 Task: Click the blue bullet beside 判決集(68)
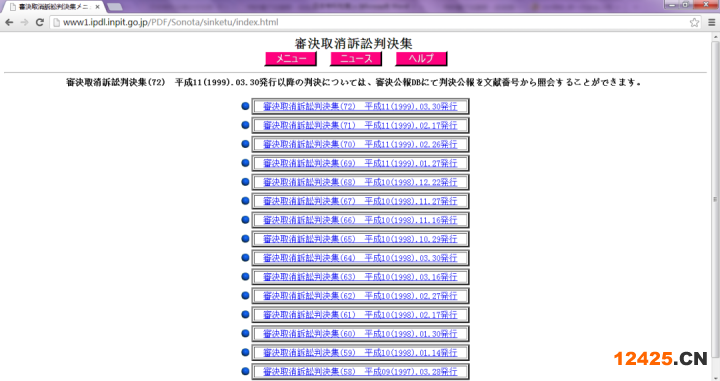pyautogui.click(x=245, y=182)
